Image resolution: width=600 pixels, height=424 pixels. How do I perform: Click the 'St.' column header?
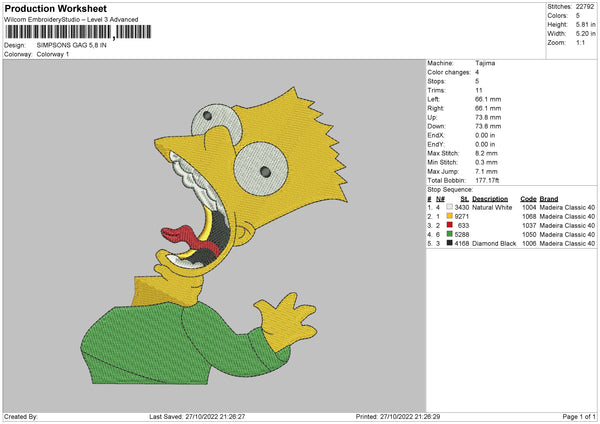[465, 199]
